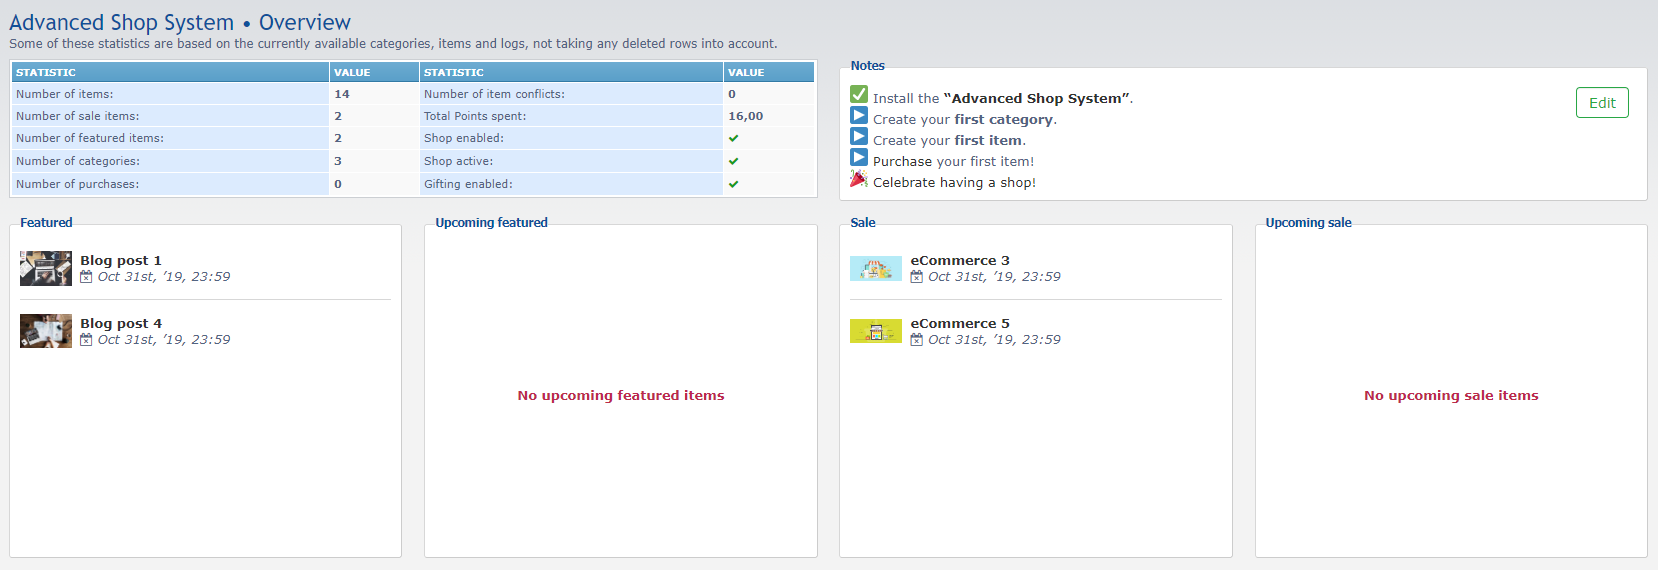Click the calendar icon under eCommerce 5
Viewport: 1658px width, 570px height.
click(x=916, y=340)
